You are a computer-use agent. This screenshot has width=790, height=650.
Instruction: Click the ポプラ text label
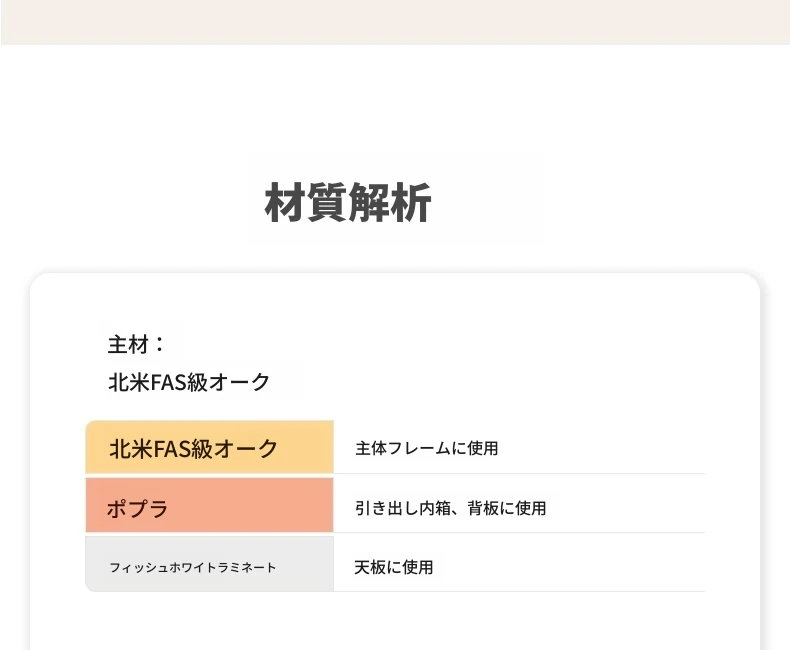[137, 508]
